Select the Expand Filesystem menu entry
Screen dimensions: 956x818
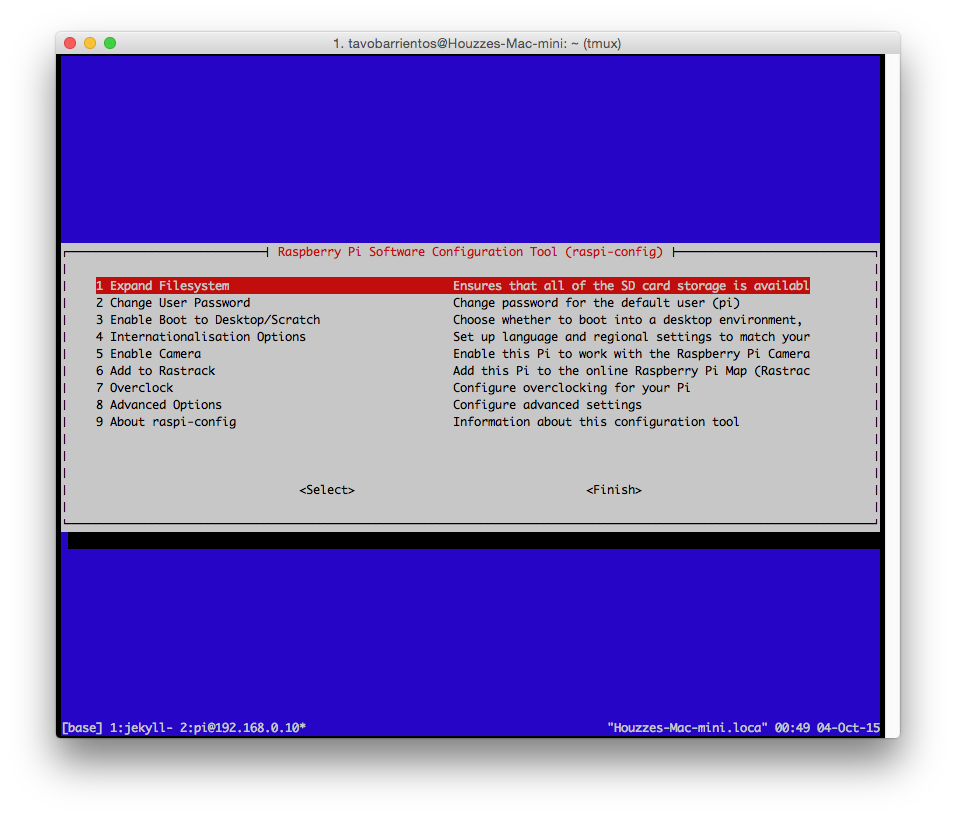452,286
